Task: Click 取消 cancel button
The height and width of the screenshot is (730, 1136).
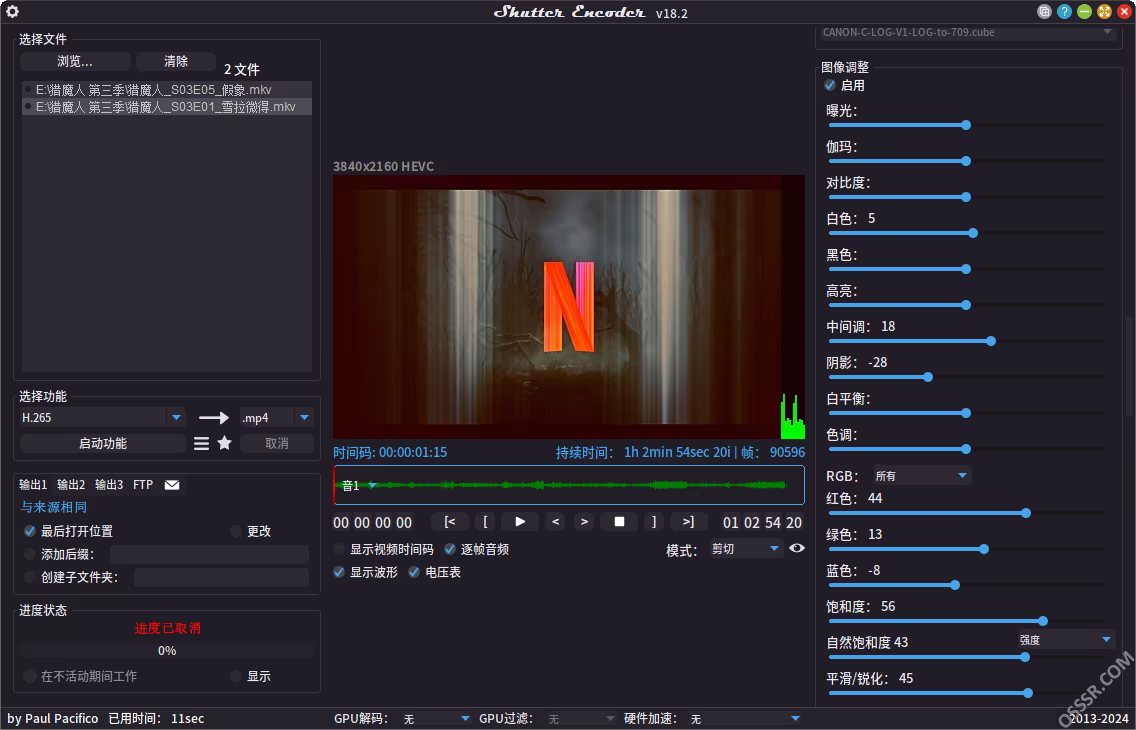Action: coord(277,443)
